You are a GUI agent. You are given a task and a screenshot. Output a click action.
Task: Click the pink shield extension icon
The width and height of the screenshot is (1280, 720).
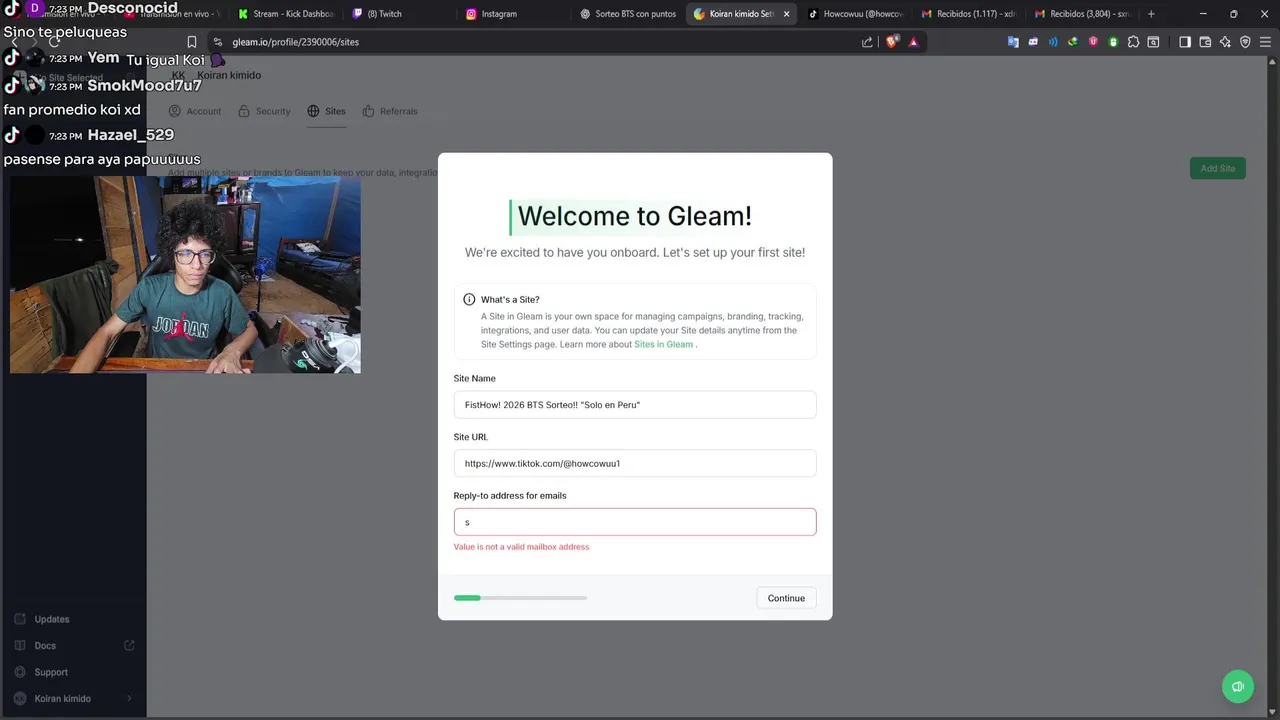pyautogui.click(x=1093, y=42)
